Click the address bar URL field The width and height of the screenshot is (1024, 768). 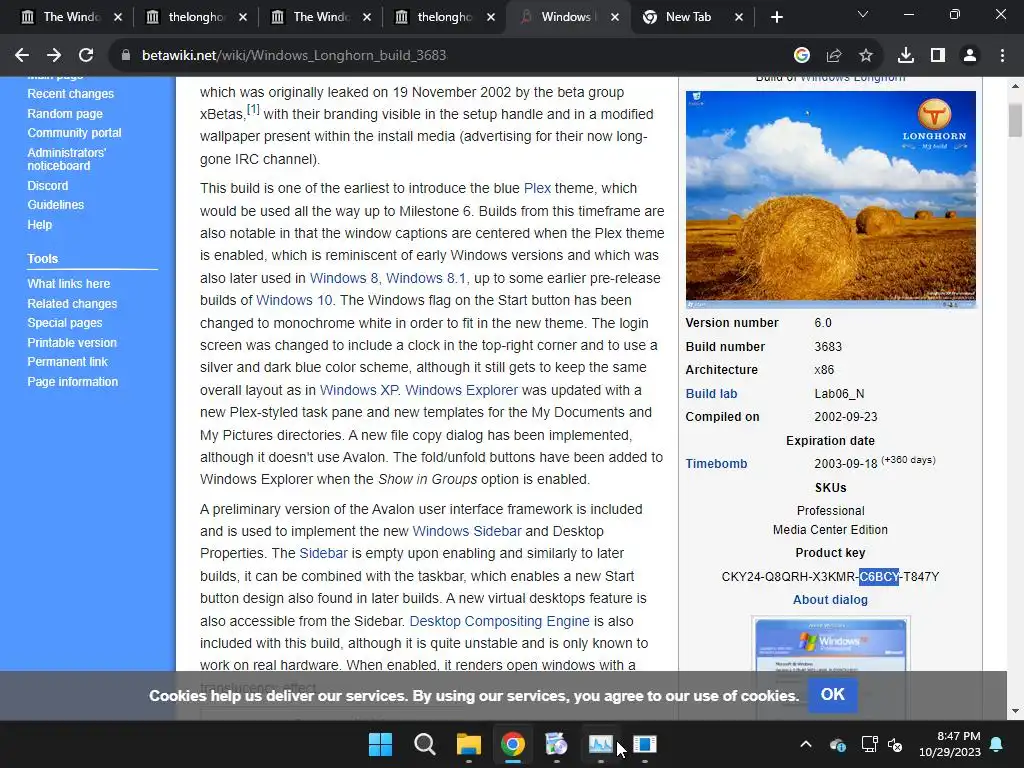[x=451, y=56]
